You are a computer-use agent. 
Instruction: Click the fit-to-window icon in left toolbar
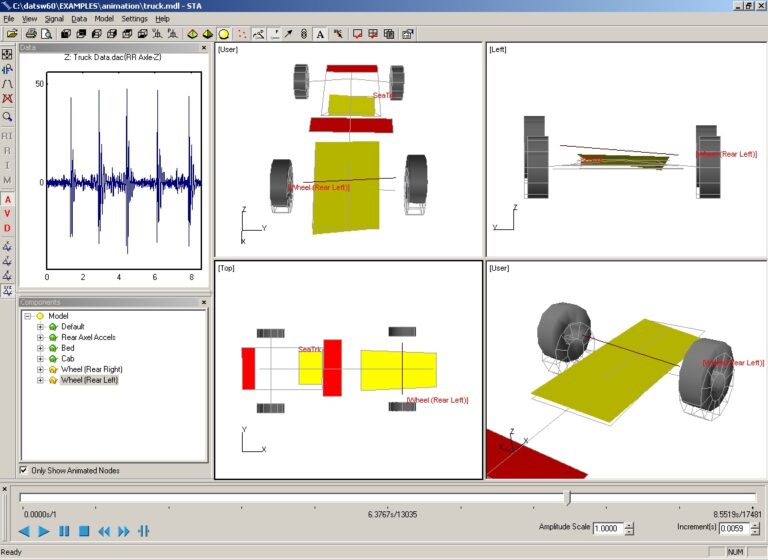coord(7,54)
